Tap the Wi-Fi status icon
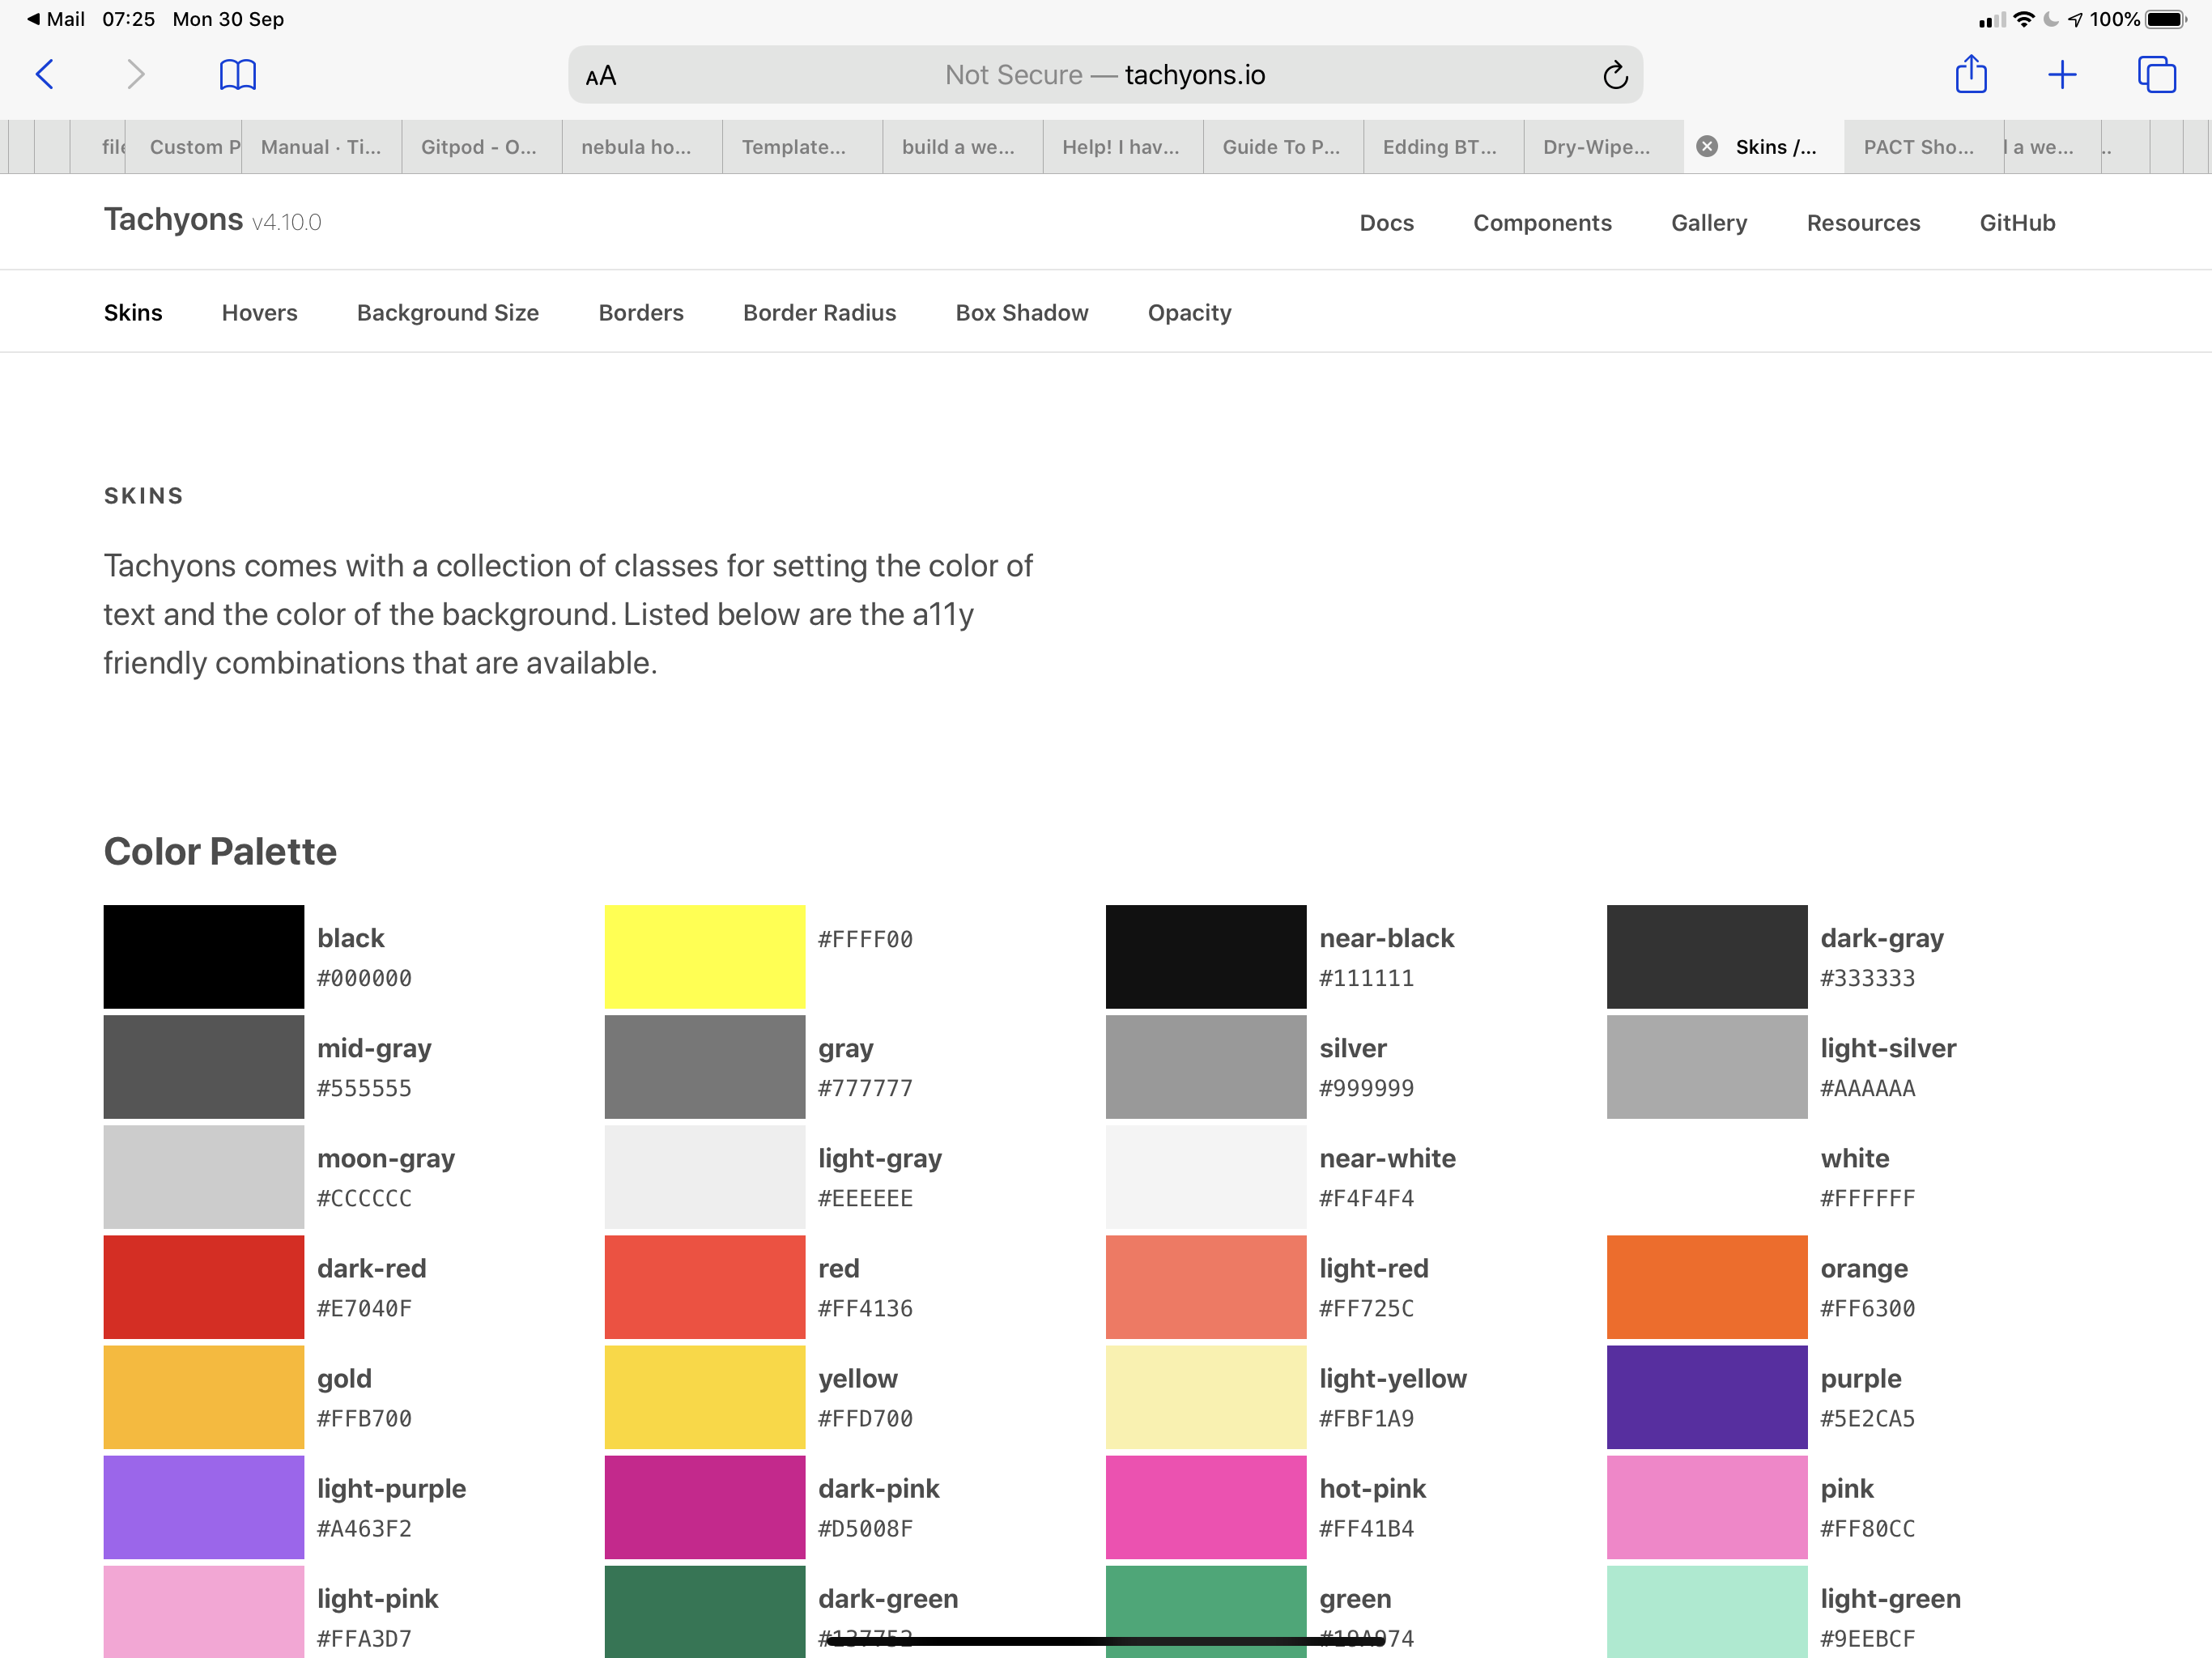Image resolution: width=2212 pixels, height=1658 pixels. tap(2023, 19)
